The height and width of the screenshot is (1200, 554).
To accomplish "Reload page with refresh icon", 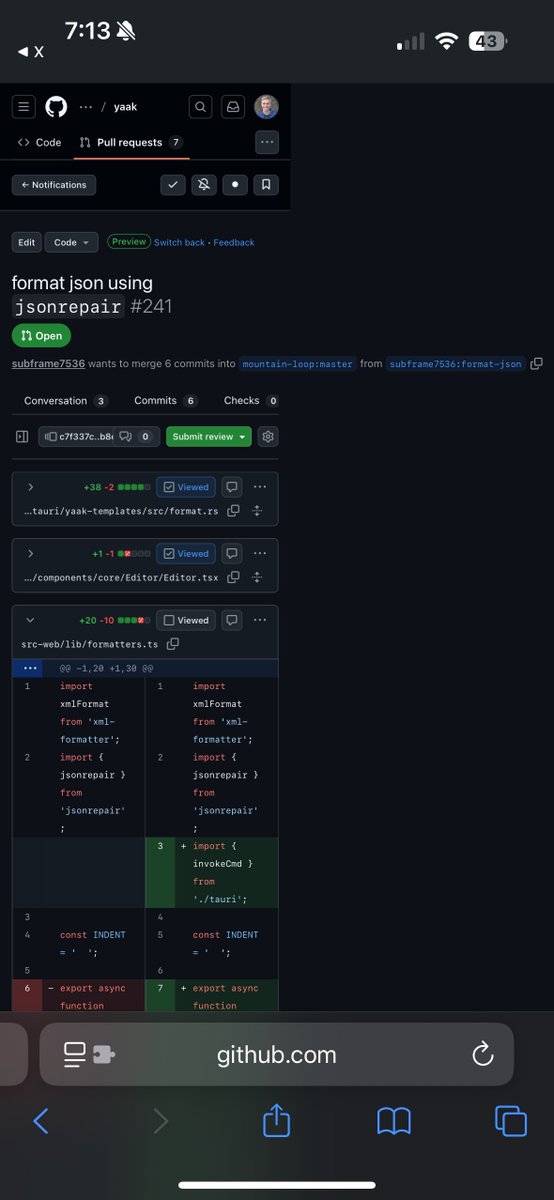I will pos(482,1053).
